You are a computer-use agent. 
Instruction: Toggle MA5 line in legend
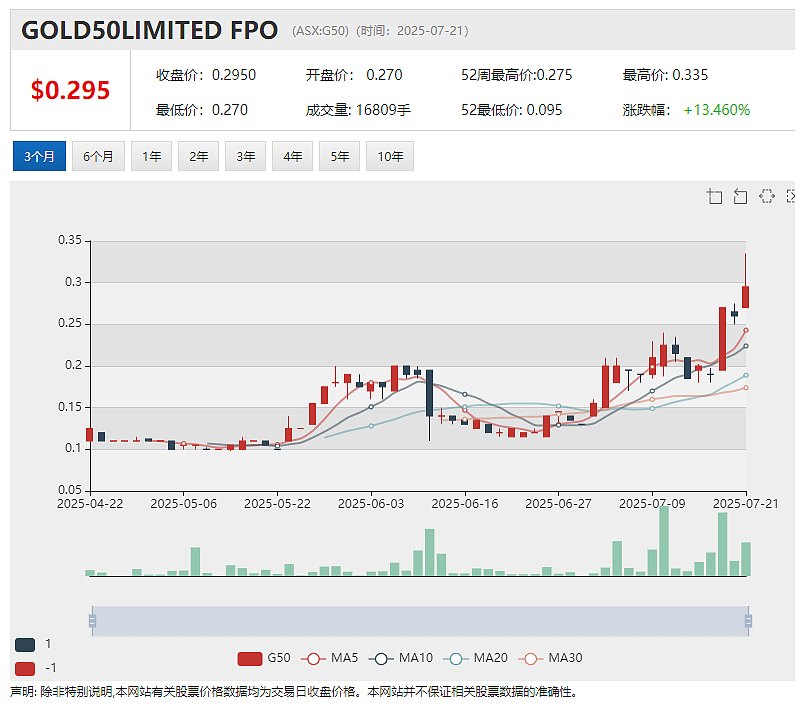[329, 658]
